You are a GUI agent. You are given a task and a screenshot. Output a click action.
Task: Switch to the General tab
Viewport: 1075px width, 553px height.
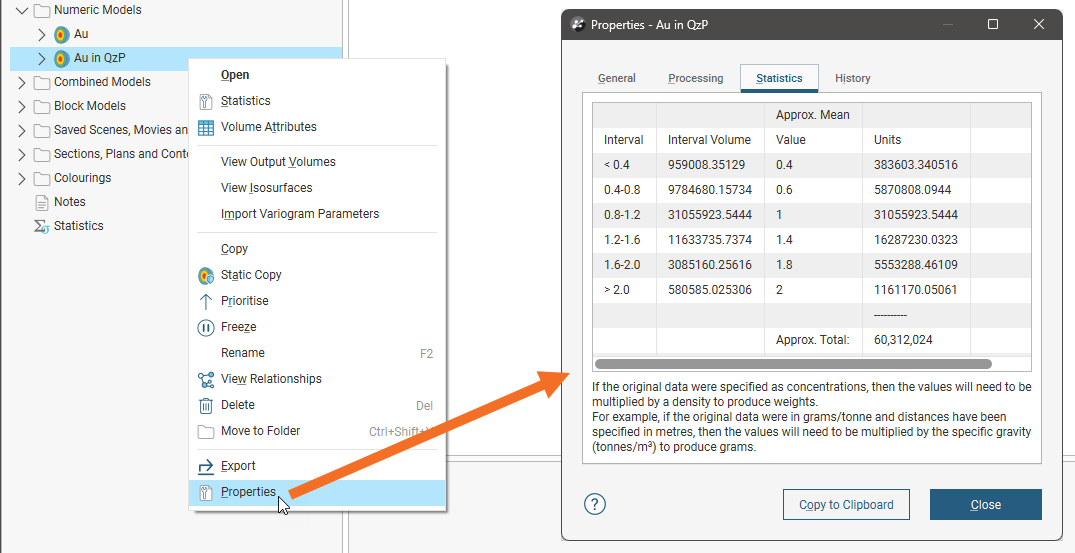616,78
